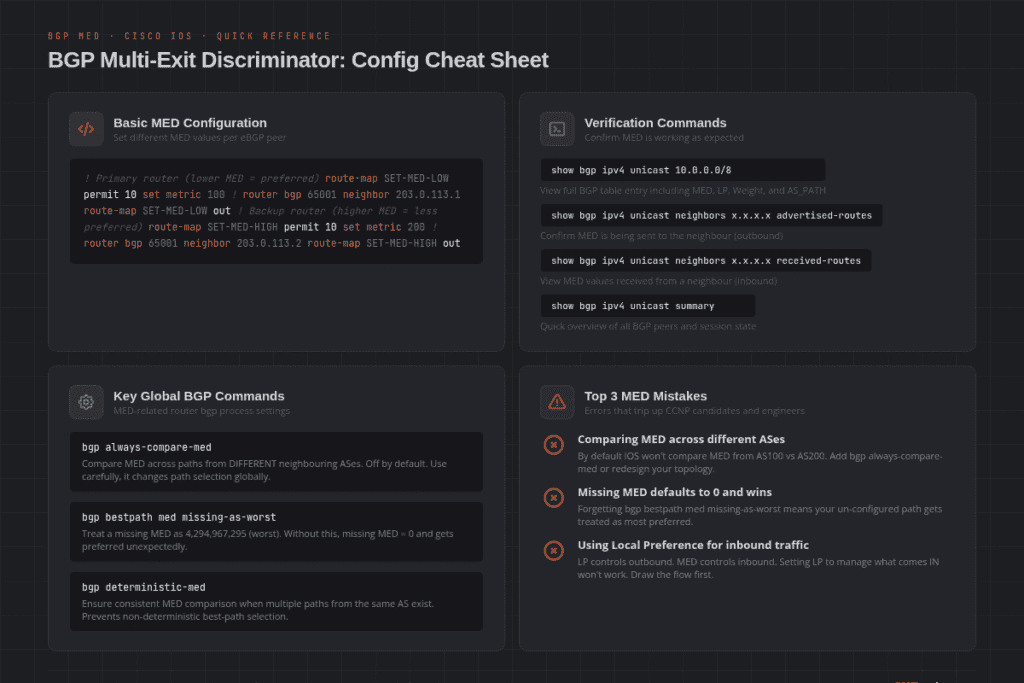Click the 'bgp deterministic-med' command text
Image resolution: width=1024 pixels, height=683 pixels.
[144, 587]
